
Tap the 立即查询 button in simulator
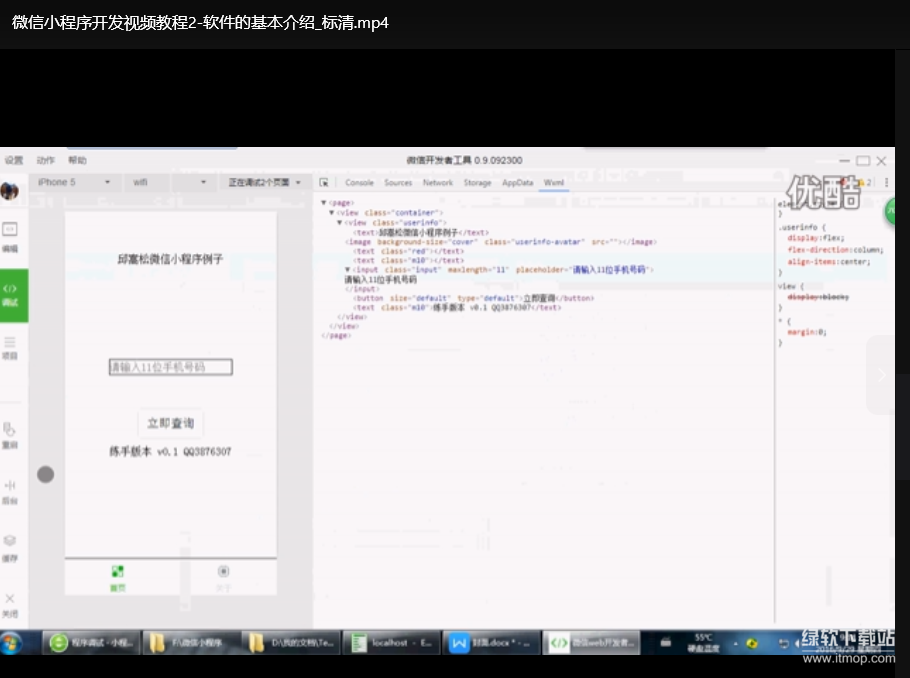pyautogui.click(x=171, y=423)
